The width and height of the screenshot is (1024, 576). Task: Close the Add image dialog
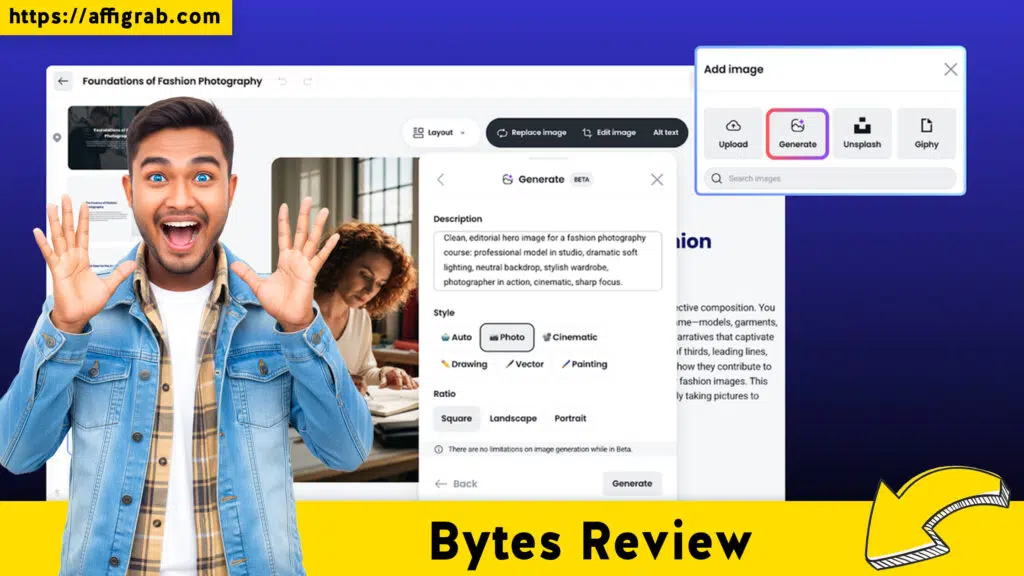950,69
